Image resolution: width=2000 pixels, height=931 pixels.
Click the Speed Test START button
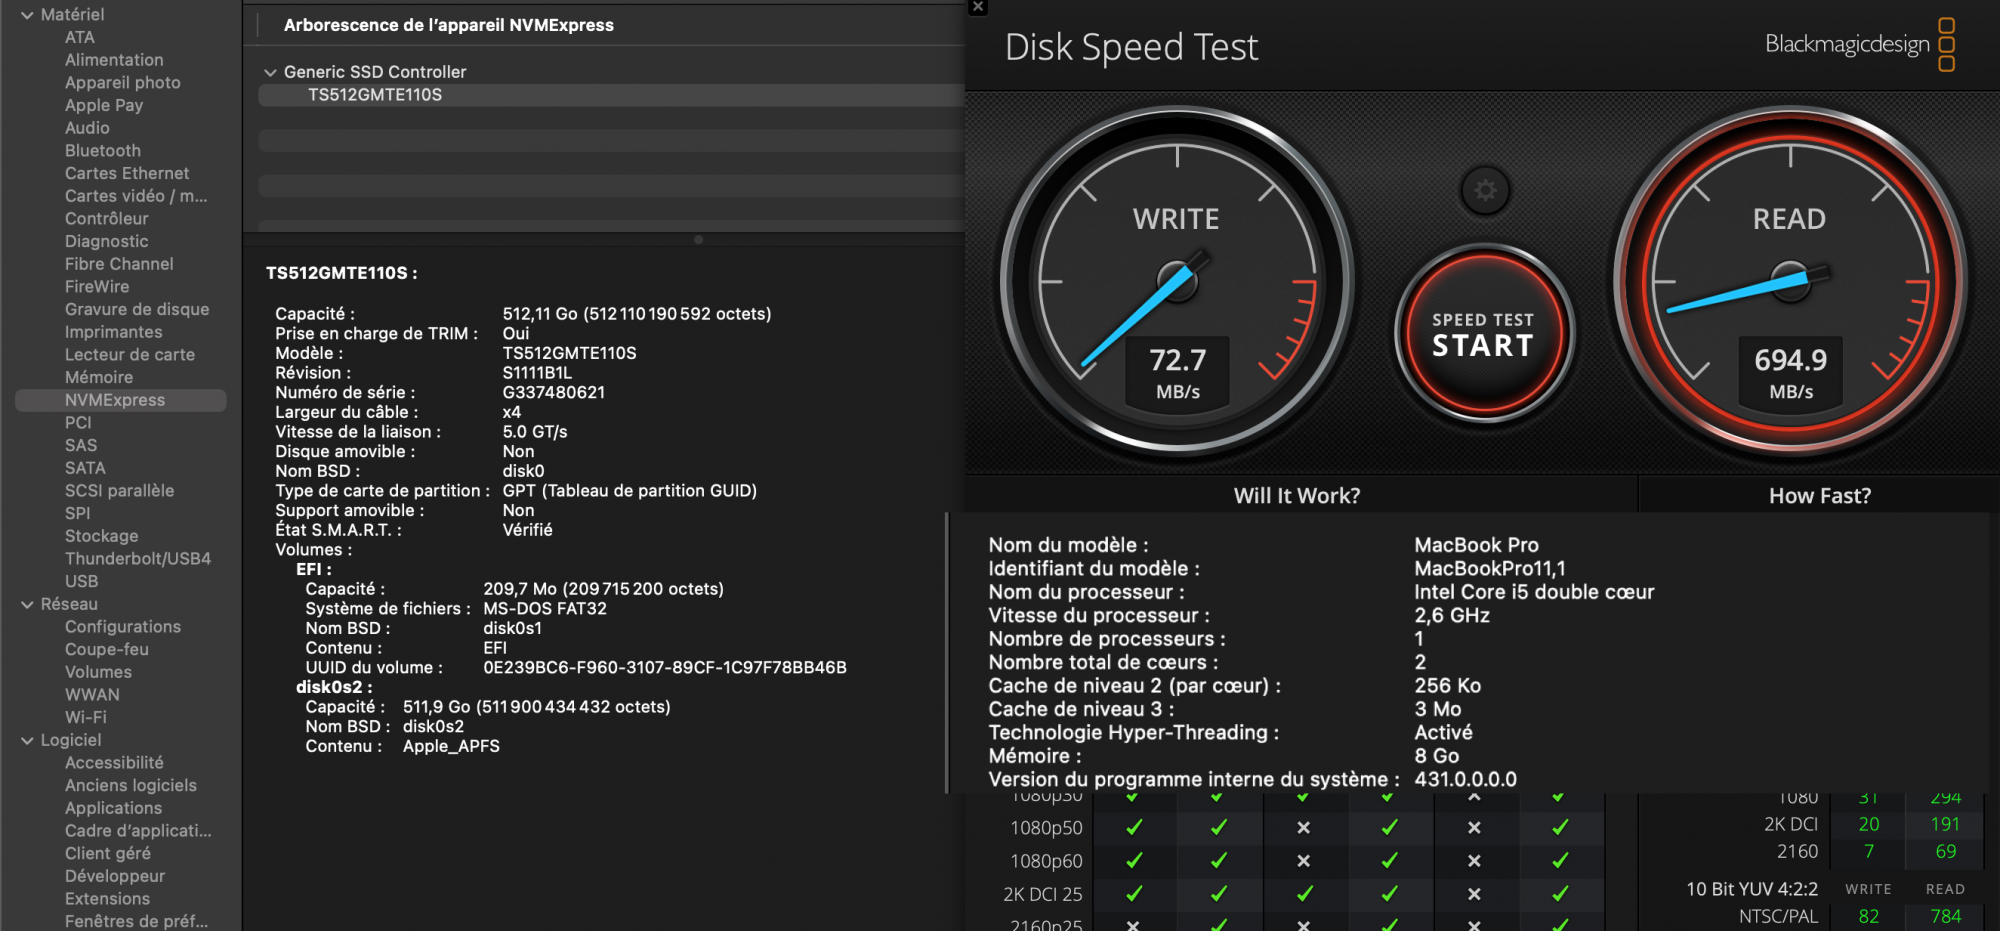pyautogui.click(x=1483, y=335)
